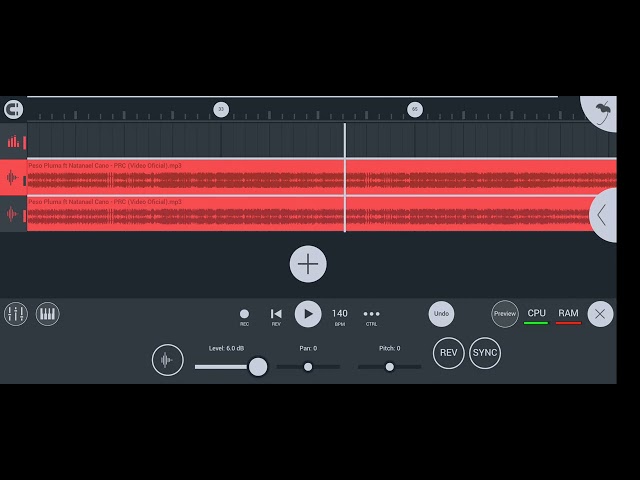This screenshot has width=640, height=480.
Task: Close the clip editor with X button
Action: click(600, 314)
